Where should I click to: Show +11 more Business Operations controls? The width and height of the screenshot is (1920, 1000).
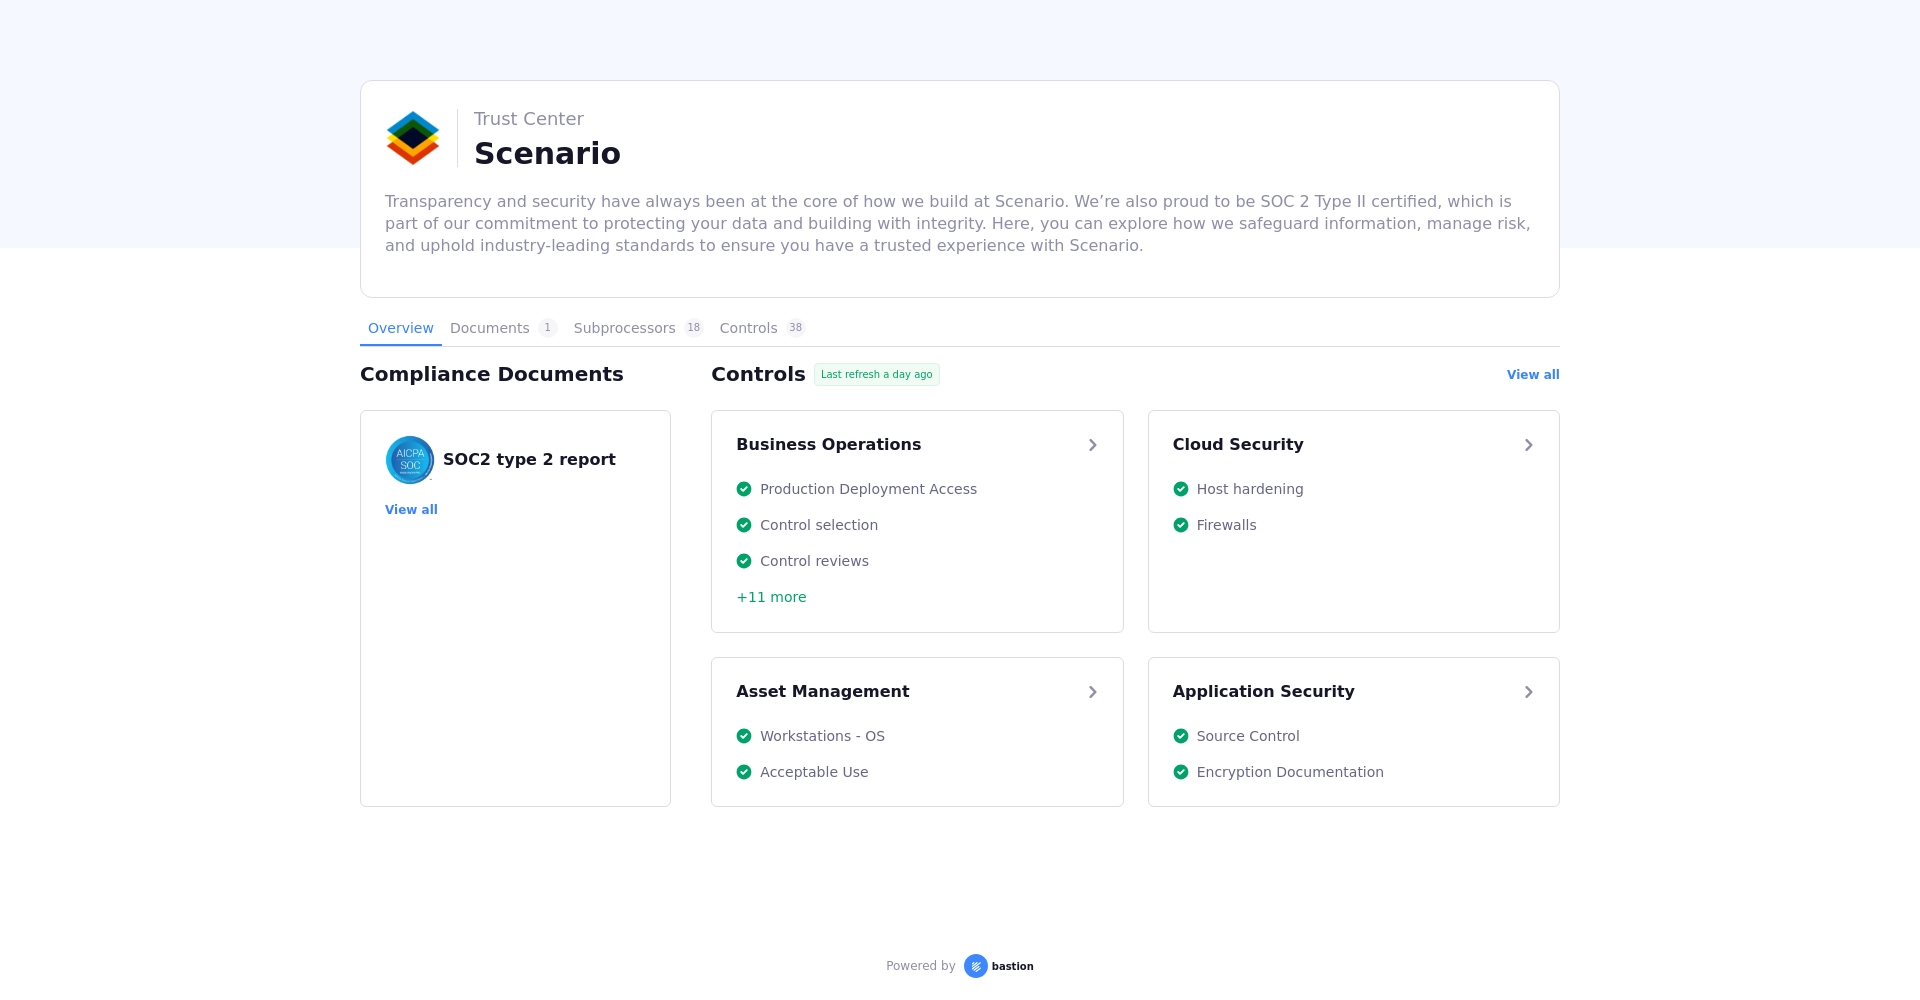click(771, 597)
